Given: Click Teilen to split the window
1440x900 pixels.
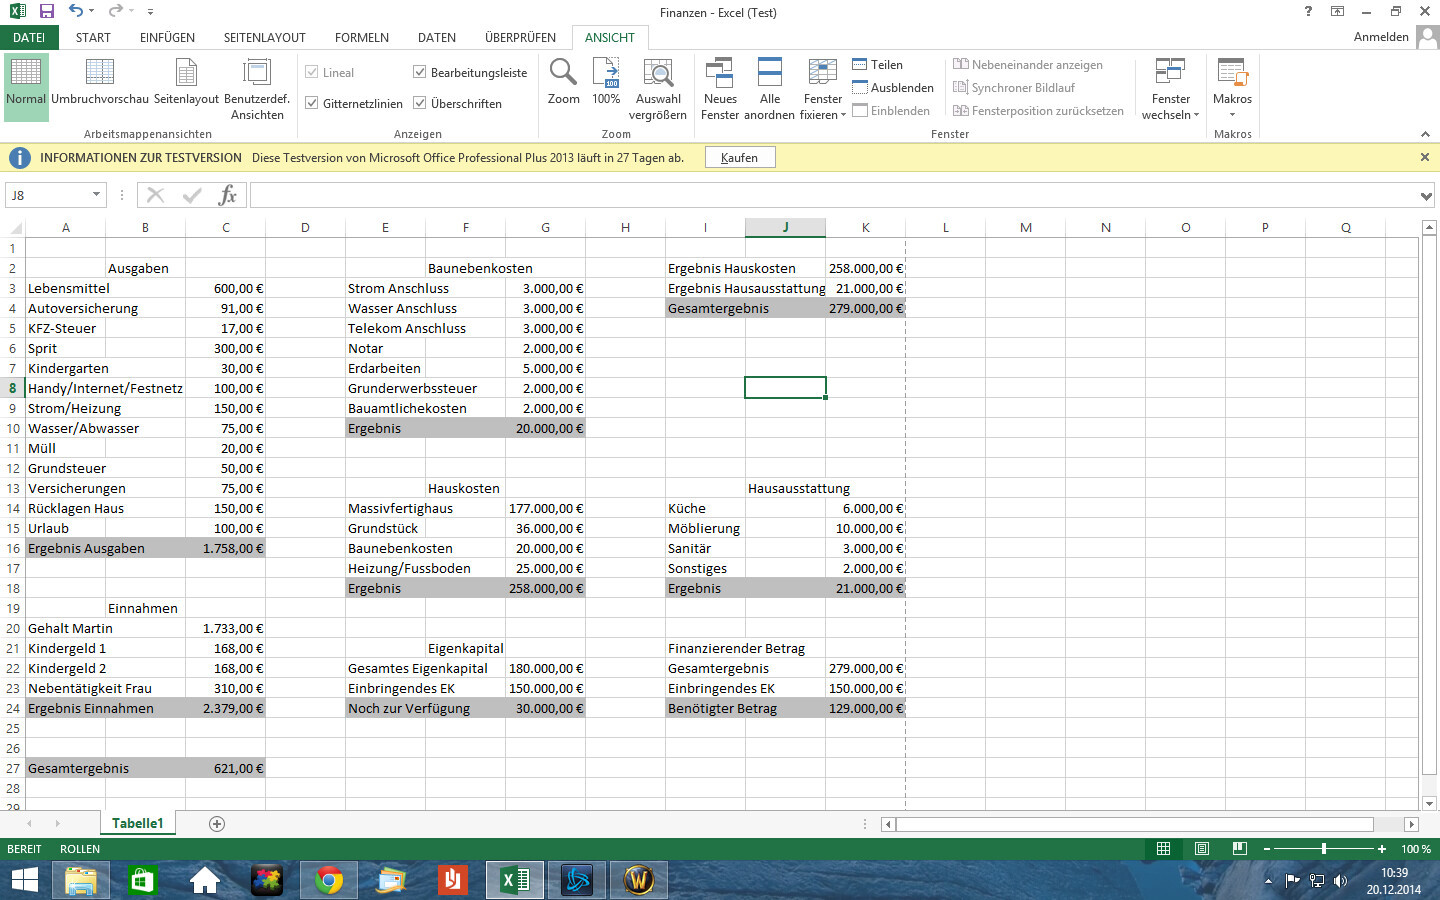Looking at the screenshot, I should [877, 65].
